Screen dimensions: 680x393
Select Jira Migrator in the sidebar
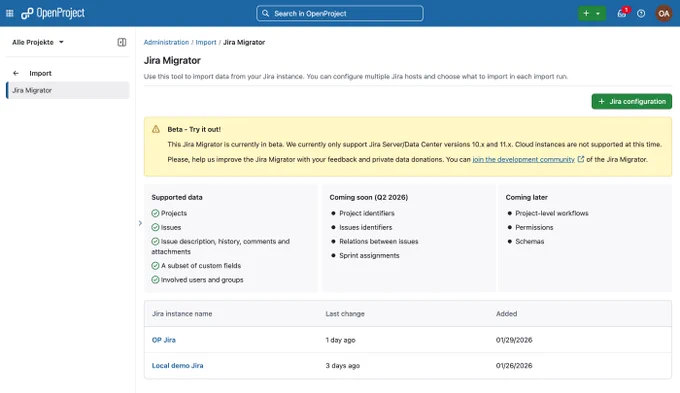click(x=68, y=90)
